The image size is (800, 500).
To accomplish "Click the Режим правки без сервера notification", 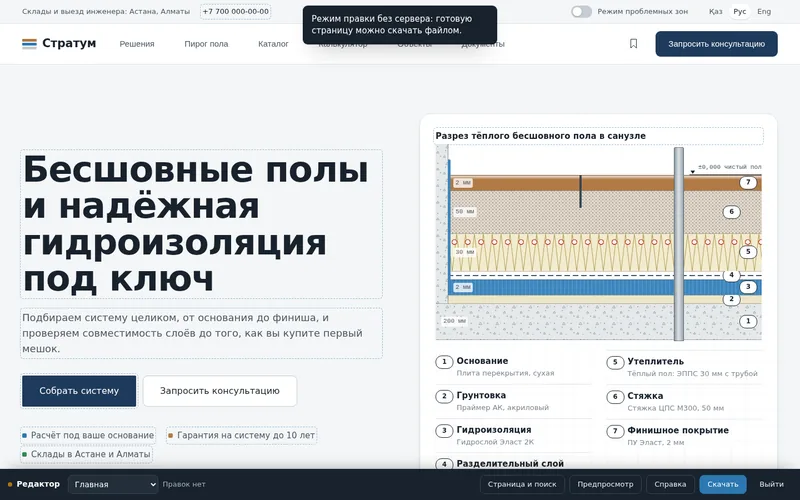I will tap(399, 24).
